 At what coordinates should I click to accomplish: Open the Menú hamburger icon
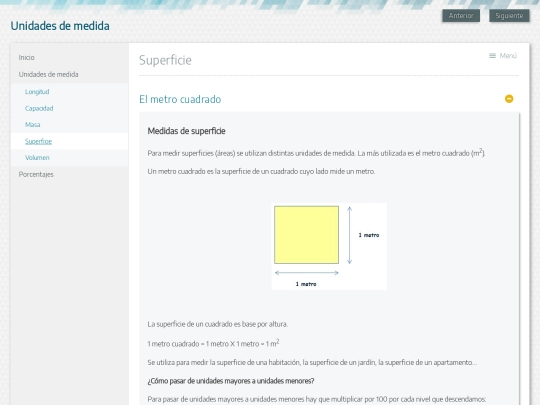pos(503,56)
